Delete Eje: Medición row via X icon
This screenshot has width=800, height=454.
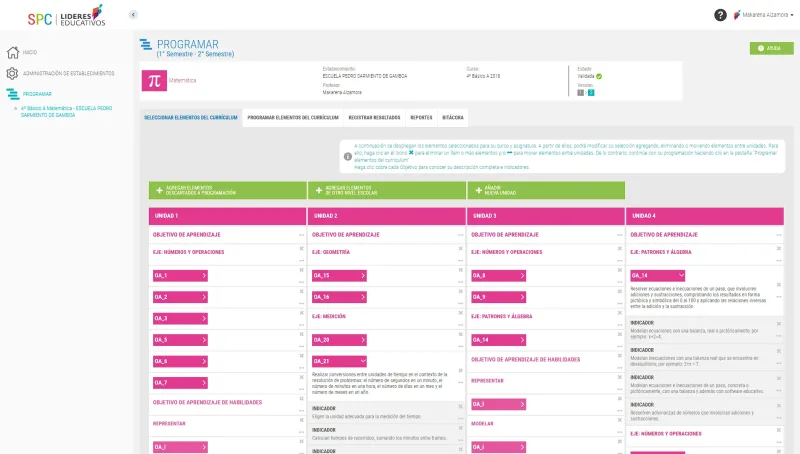click(x=461, y=313)
